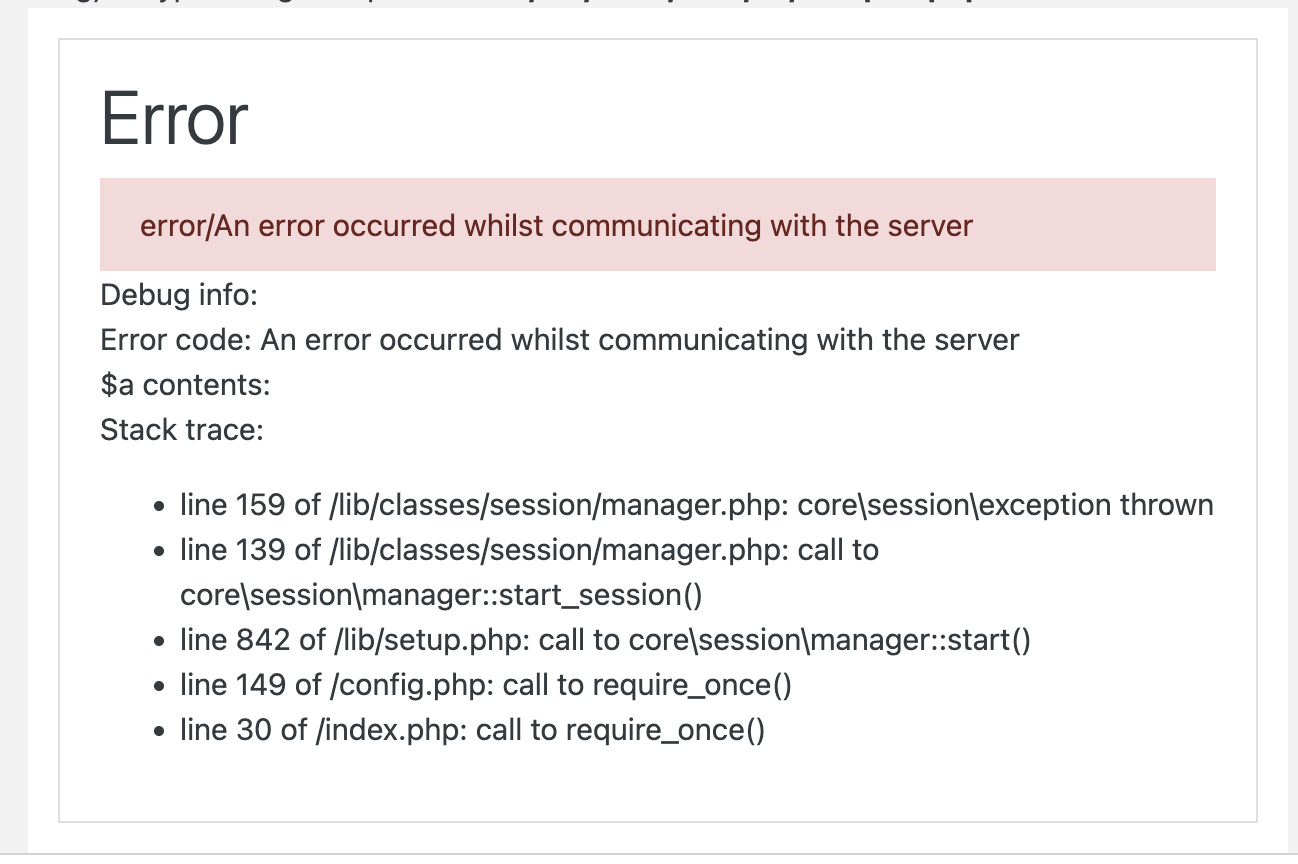This screenshot has width=1298, height=864.
Task: Click the "line 842" stack trace entry
Action: 605,640
